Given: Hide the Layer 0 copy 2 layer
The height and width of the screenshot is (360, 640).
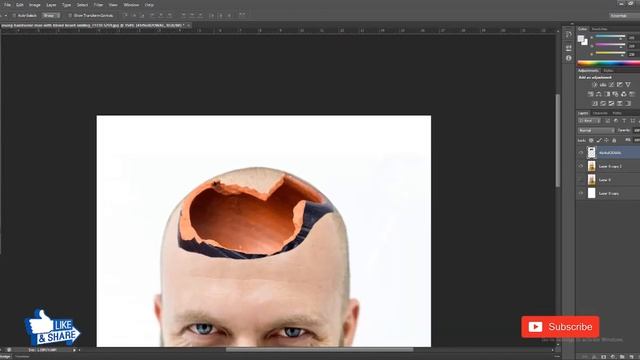Looking at the screenshot, I should [581, 166].
